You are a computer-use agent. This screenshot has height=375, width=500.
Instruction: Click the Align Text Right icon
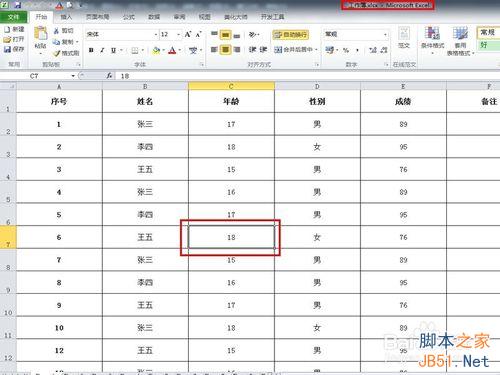237,50
